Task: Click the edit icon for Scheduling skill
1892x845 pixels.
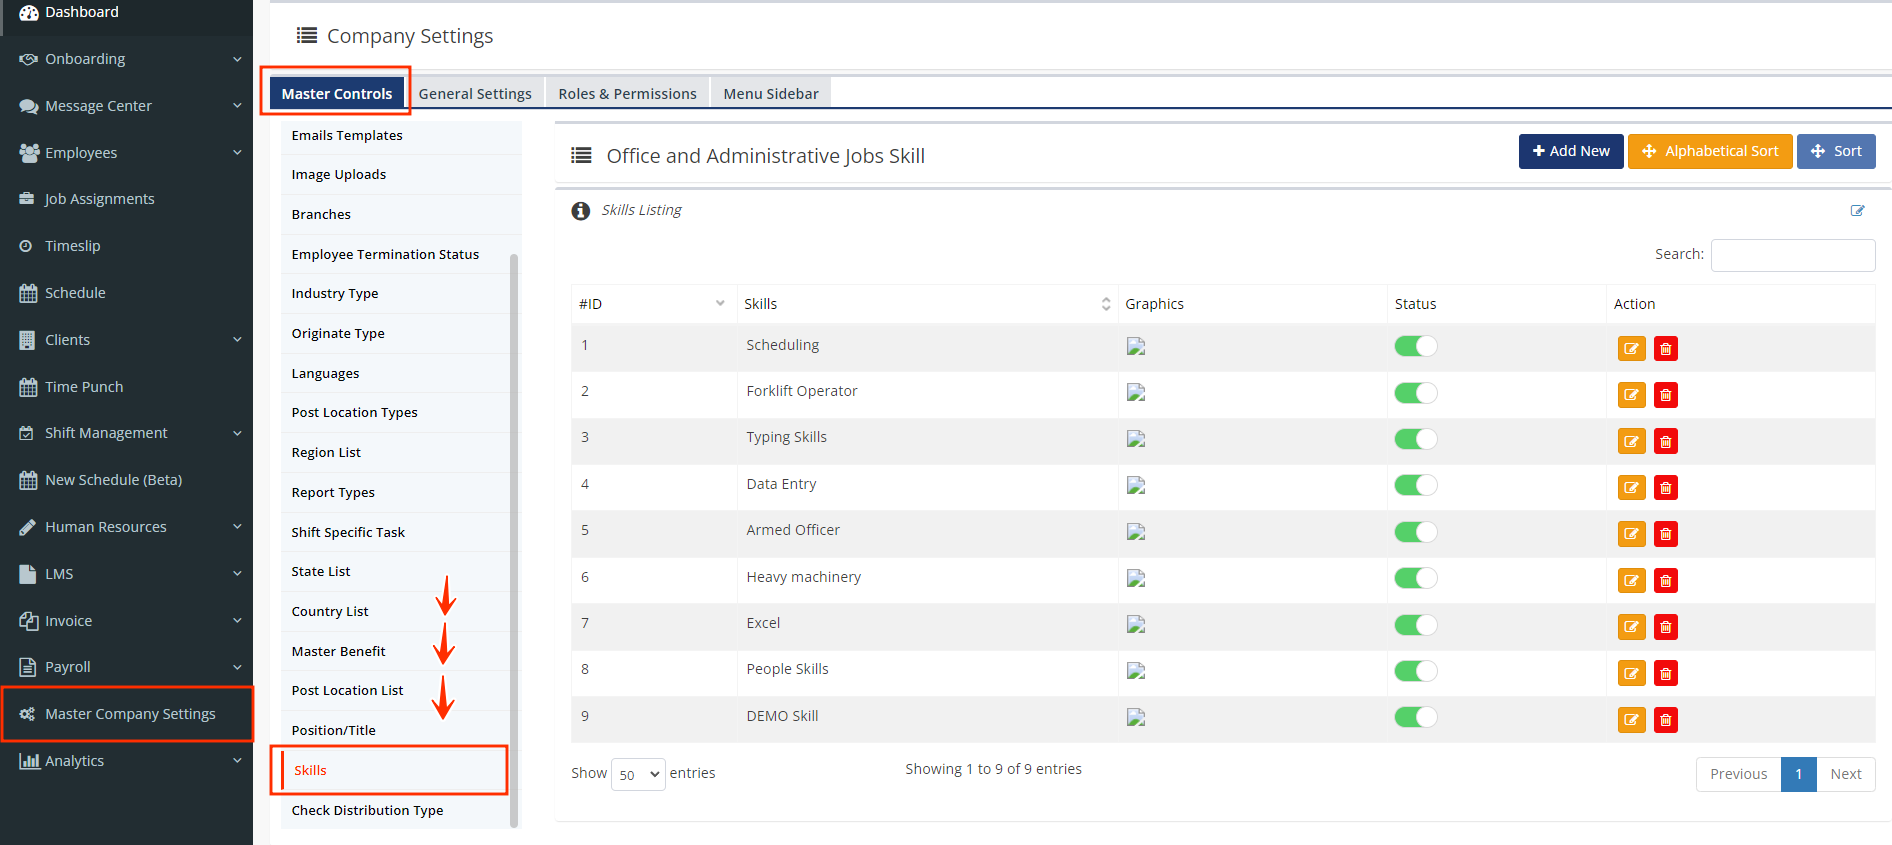Action: pos(1631,349)
